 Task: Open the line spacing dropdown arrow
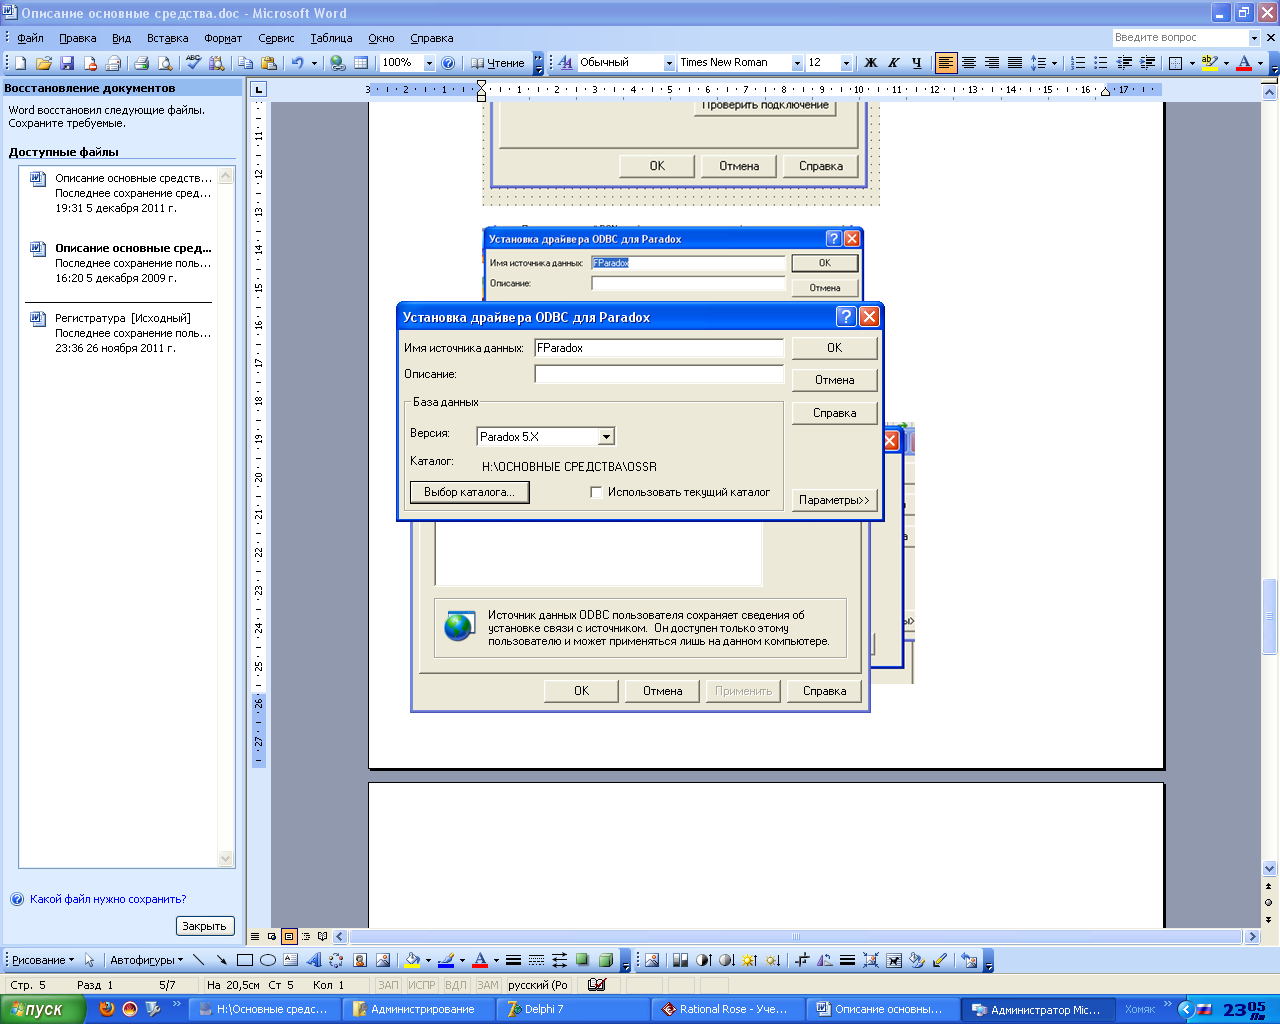tap(1054, 63)
